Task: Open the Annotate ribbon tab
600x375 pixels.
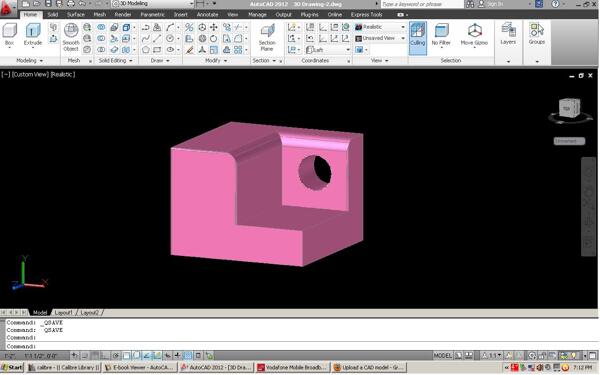Action: coord(207,15)
